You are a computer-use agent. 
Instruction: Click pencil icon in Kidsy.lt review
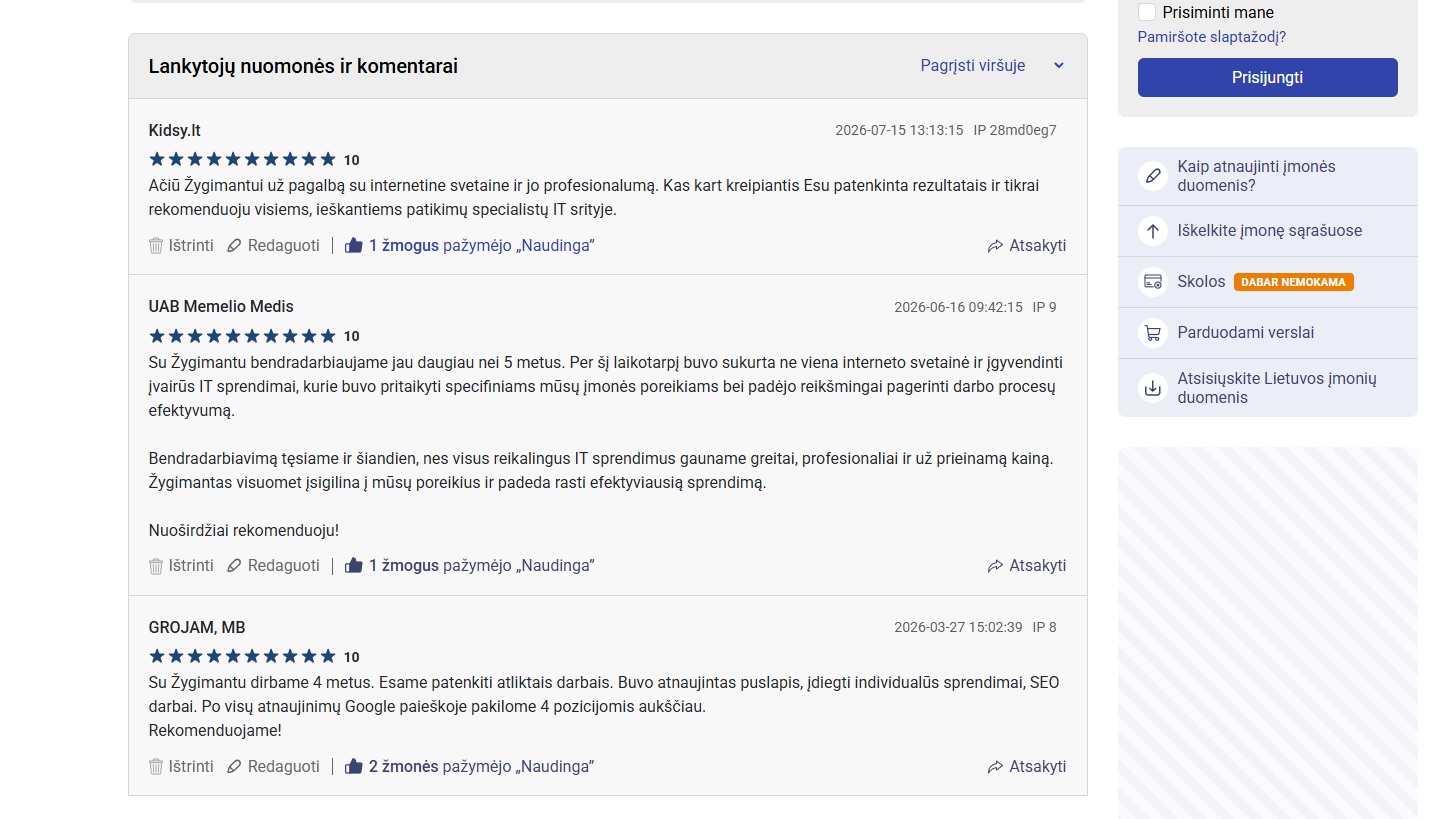[x=234, y=245]
